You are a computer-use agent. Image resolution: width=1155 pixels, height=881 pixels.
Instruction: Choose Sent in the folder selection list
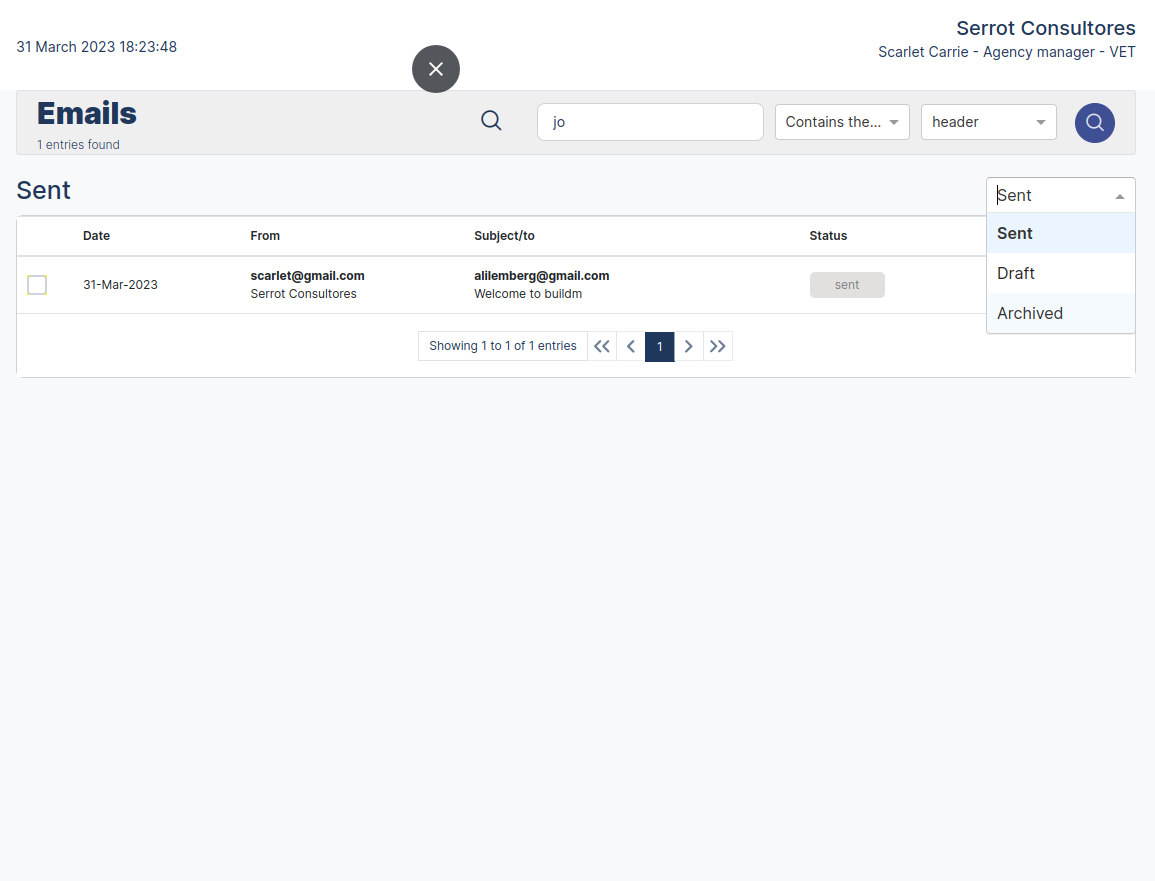click(x=1014, y=233)
